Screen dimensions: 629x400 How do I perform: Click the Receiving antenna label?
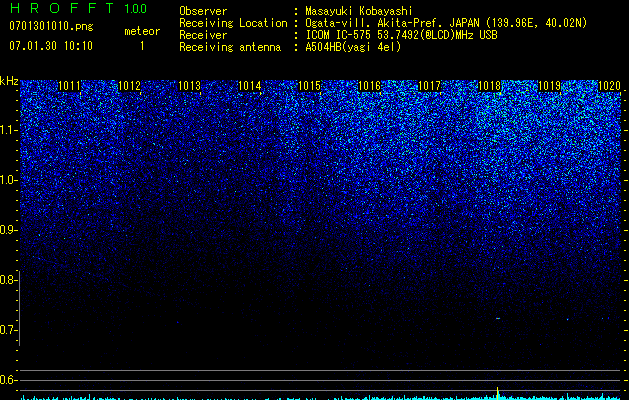tap(230, 47)
